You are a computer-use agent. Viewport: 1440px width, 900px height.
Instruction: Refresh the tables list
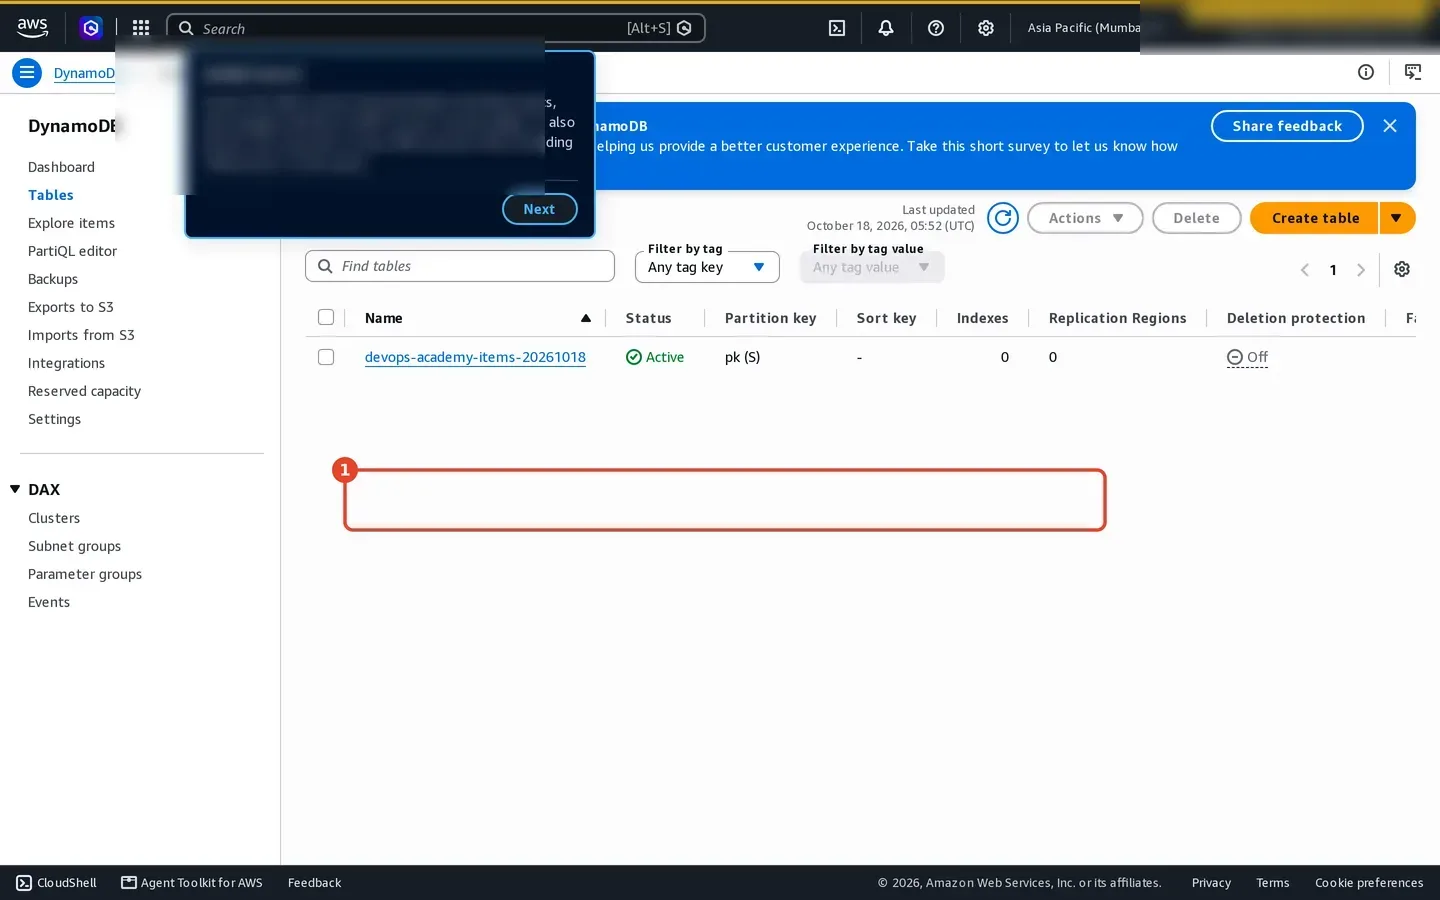pyautogui.click(x=1003, y=218)
